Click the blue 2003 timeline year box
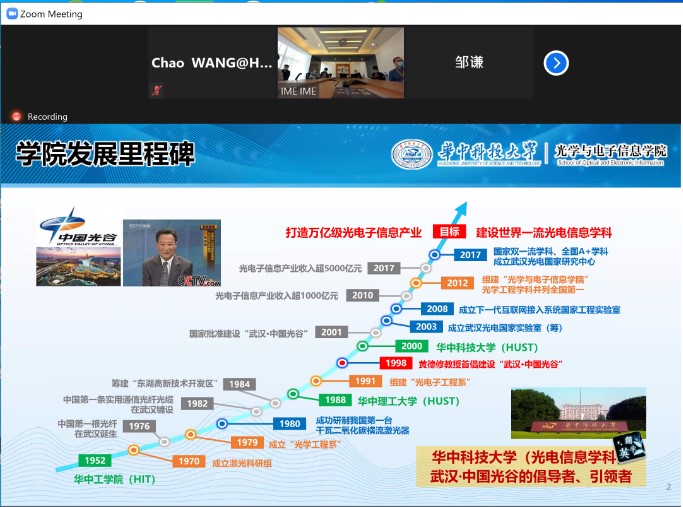 pos(426,327)
